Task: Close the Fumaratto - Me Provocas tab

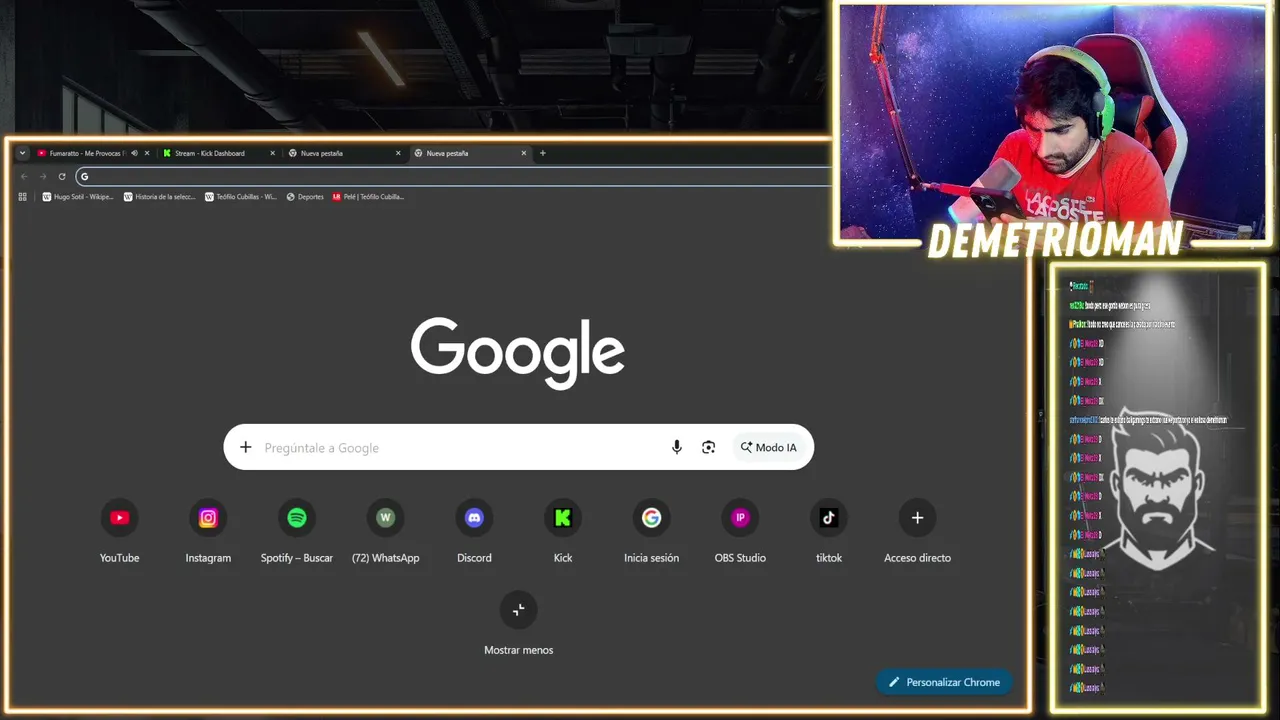Action: [x=147, y=153]
